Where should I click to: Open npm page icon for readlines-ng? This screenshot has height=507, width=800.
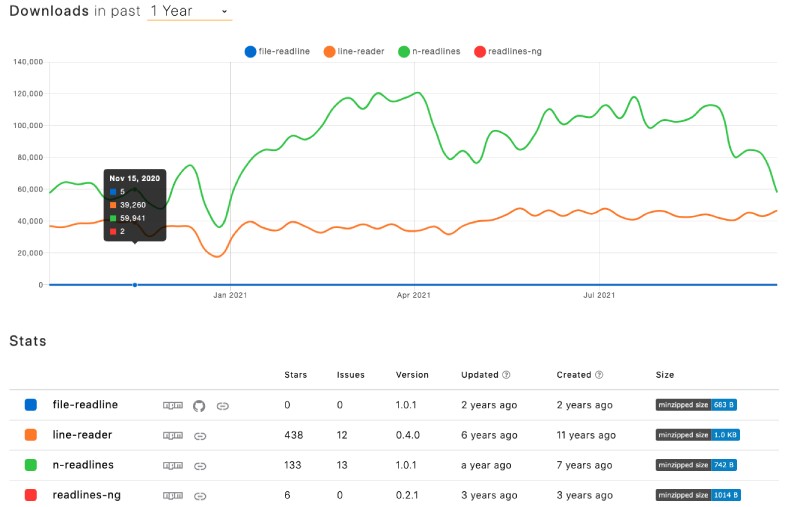coord(173,495)
